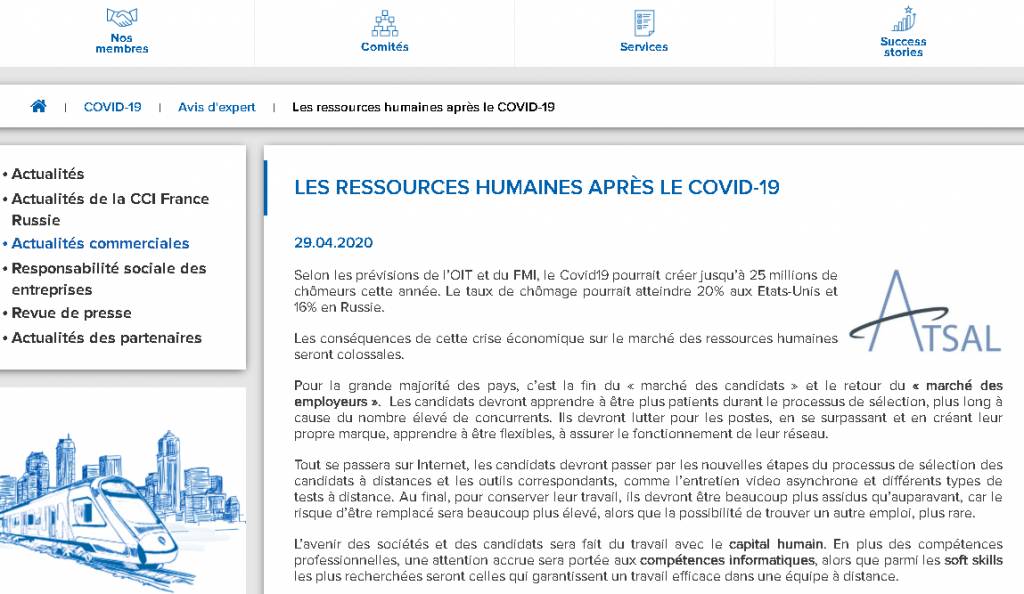The width and height of the screenshot is (1024, 594).
Task: Open the Nos membres menu item
Action: (122, 43)
